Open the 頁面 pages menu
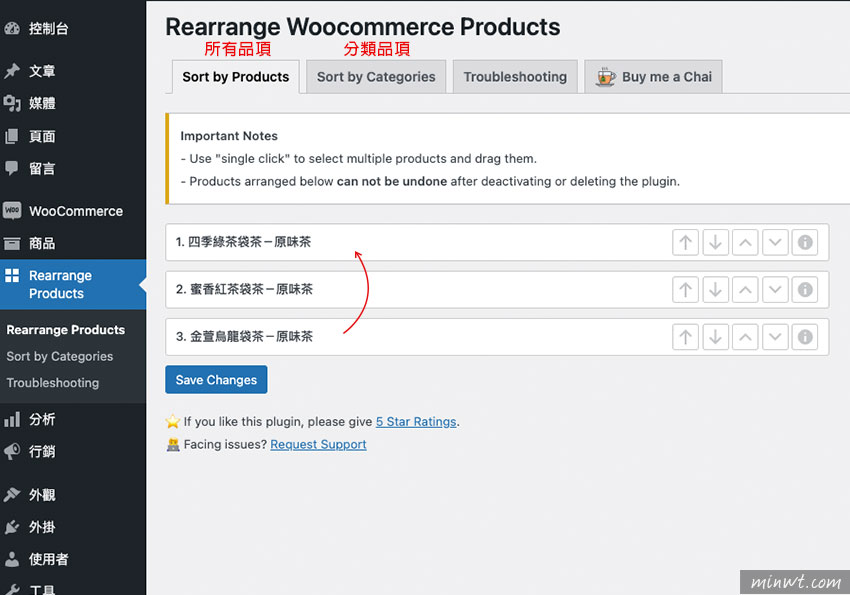 [73, 136]
